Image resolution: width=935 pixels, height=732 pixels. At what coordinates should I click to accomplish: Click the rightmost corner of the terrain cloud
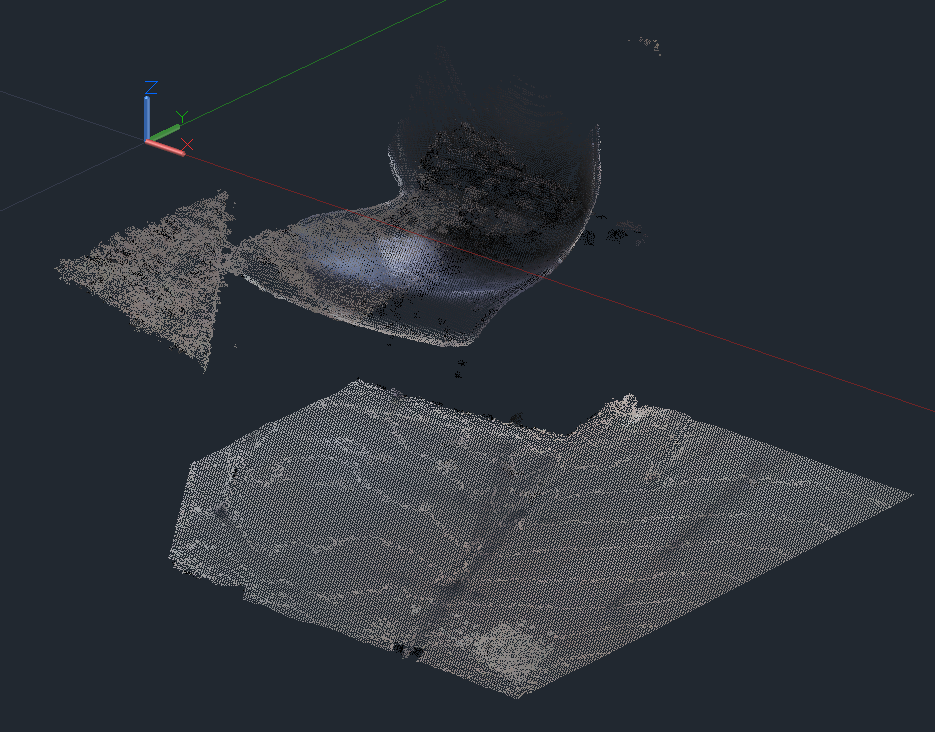pos(908,495)
